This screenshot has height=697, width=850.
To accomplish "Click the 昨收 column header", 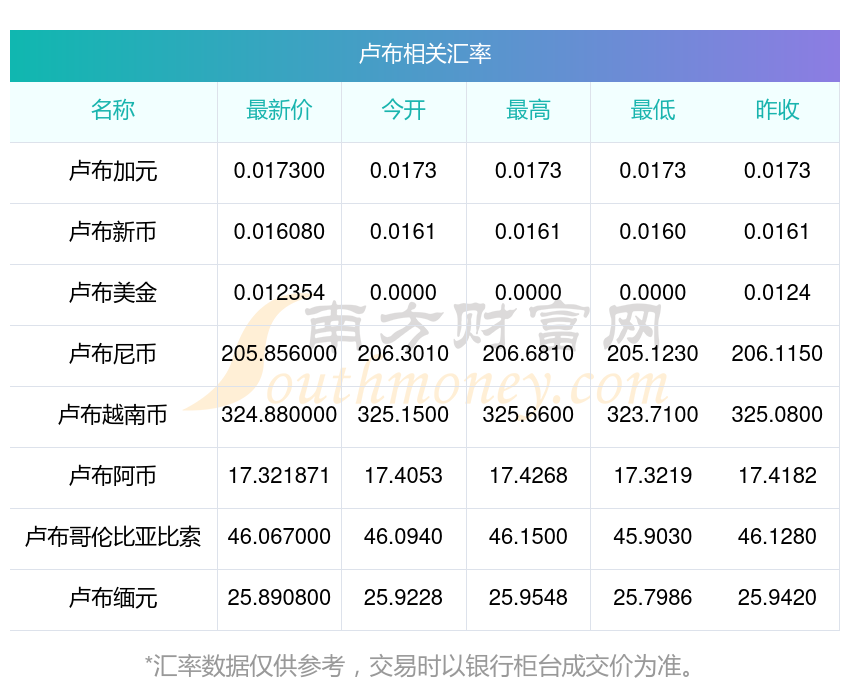I will (x=777, y=111).
